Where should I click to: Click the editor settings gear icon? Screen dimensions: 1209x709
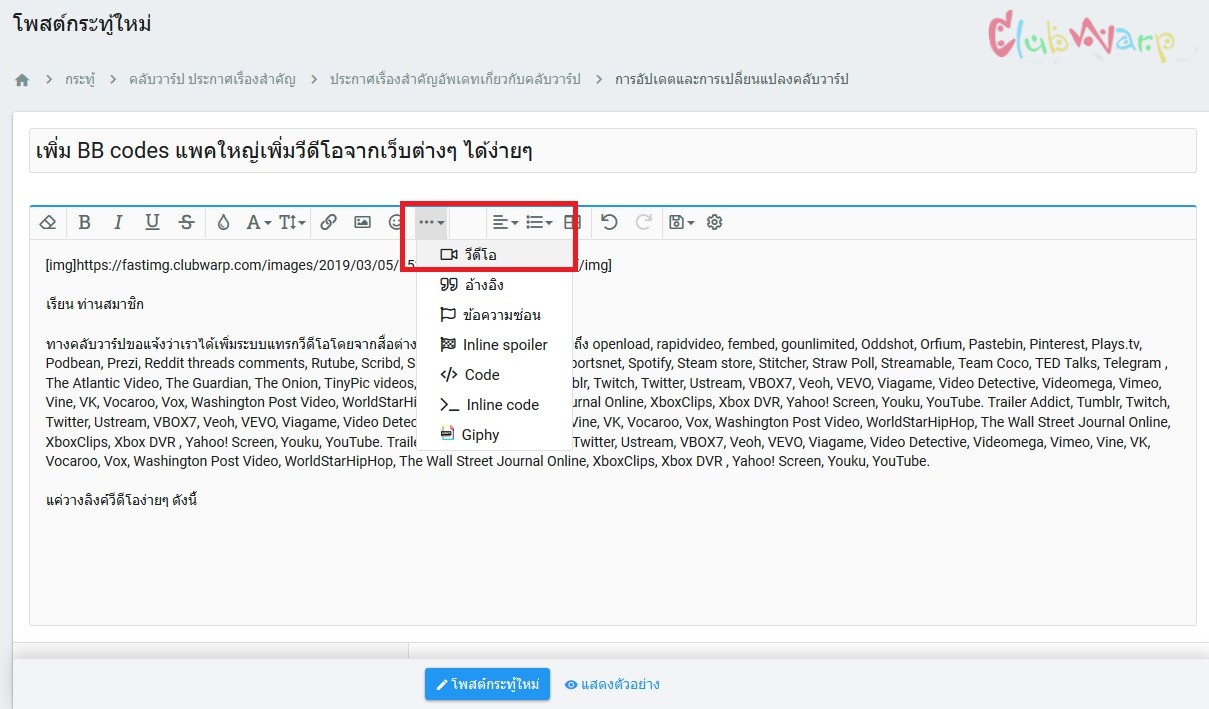tap(714, 222)
